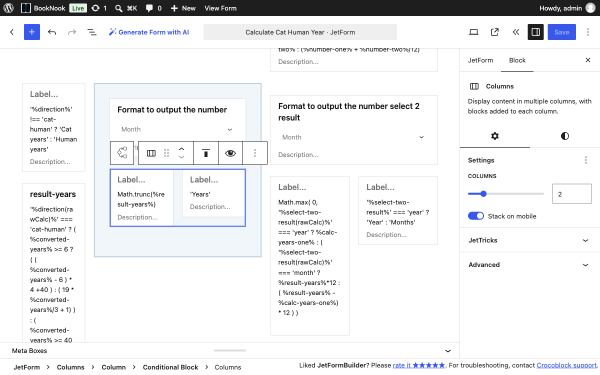Close the settings sidebar
Screen dimensions: 600x375
pyautogui.click(x=588, y=60)
